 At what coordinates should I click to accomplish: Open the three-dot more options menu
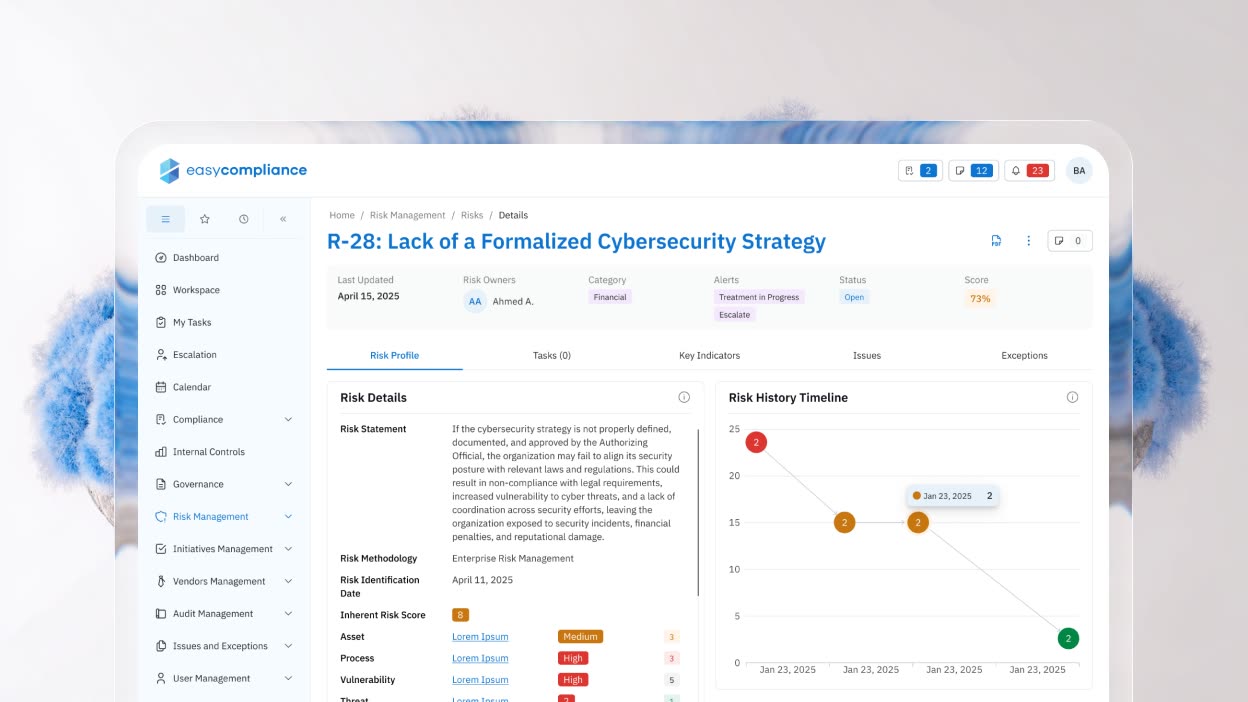(x=1028, y=241)
